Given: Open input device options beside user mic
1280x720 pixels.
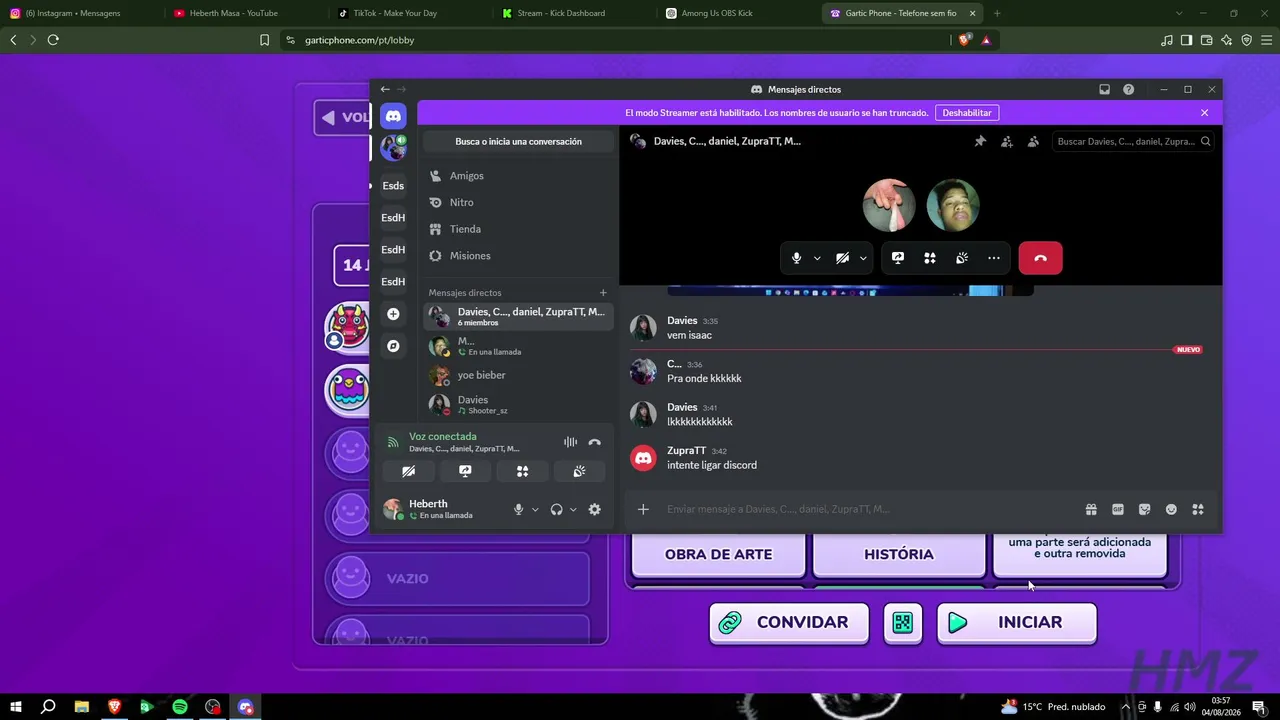Looking at the screenshot, I should (535, 509).
